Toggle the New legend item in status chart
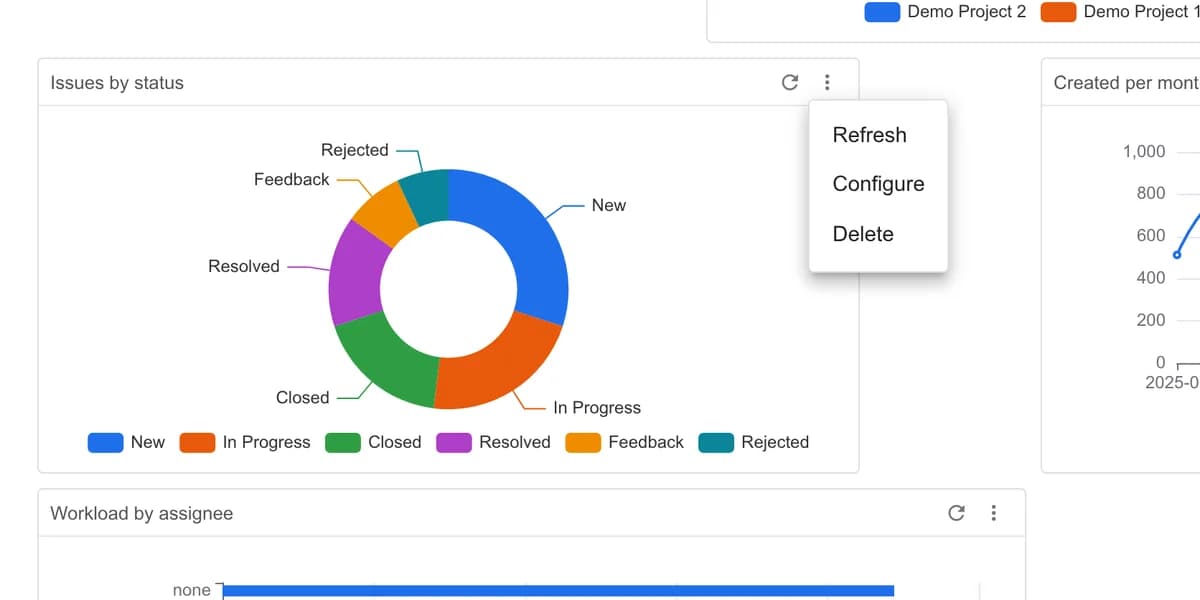Screen dimensions: 1200x600 coord(127,442)
